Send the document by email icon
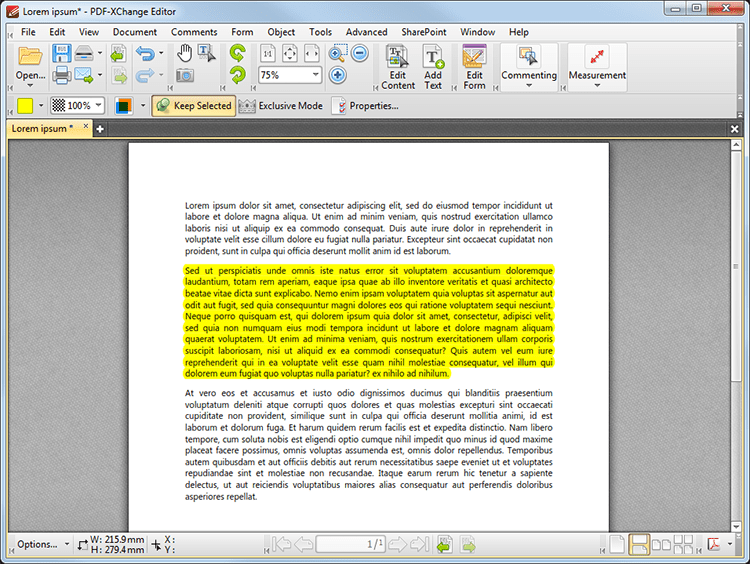 click(84, 75)
